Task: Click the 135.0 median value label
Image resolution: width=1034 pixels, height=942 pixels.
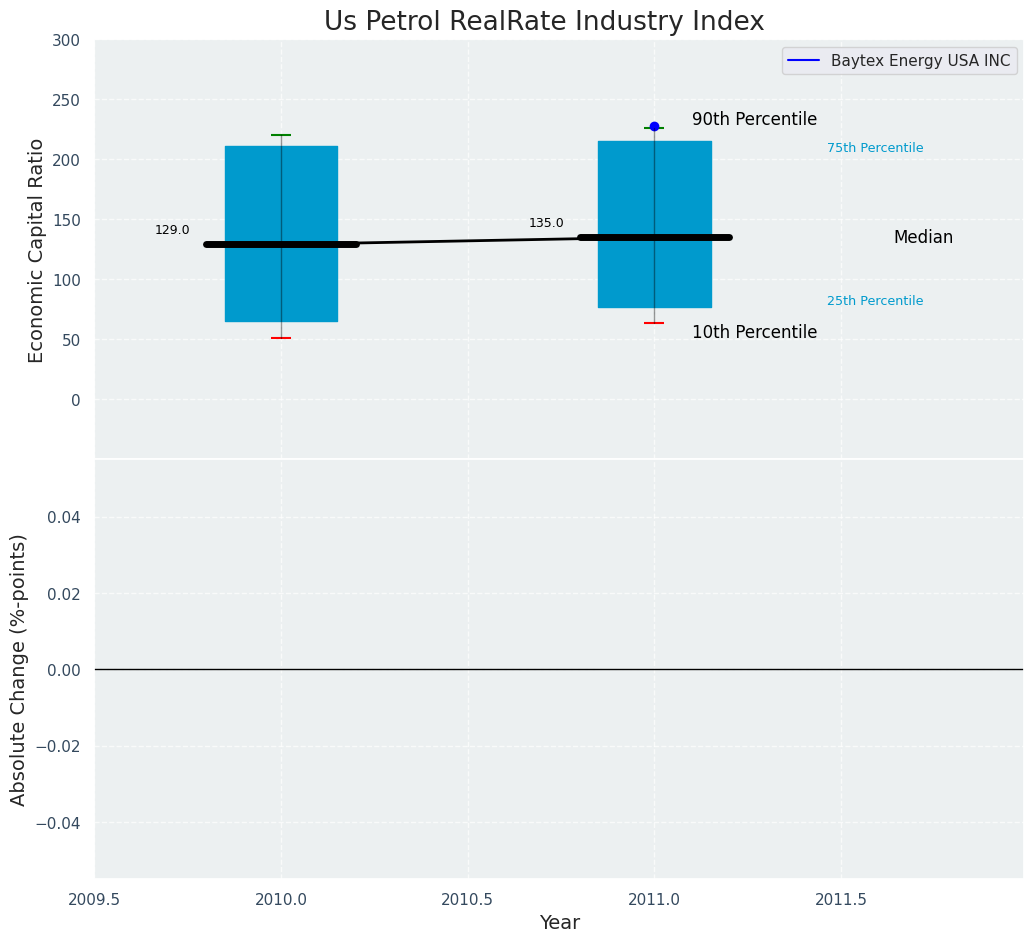Action: (x=546, y=224)
